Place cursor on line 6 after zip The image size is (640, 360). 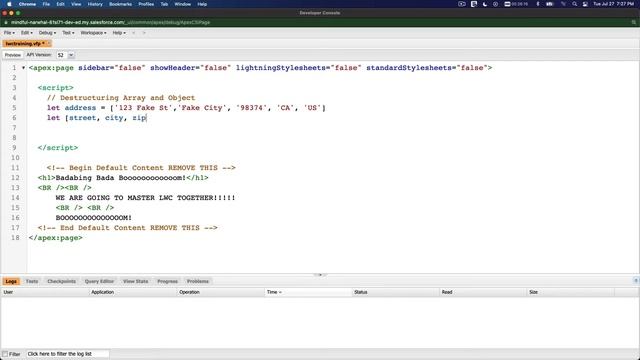coord(147,118)
